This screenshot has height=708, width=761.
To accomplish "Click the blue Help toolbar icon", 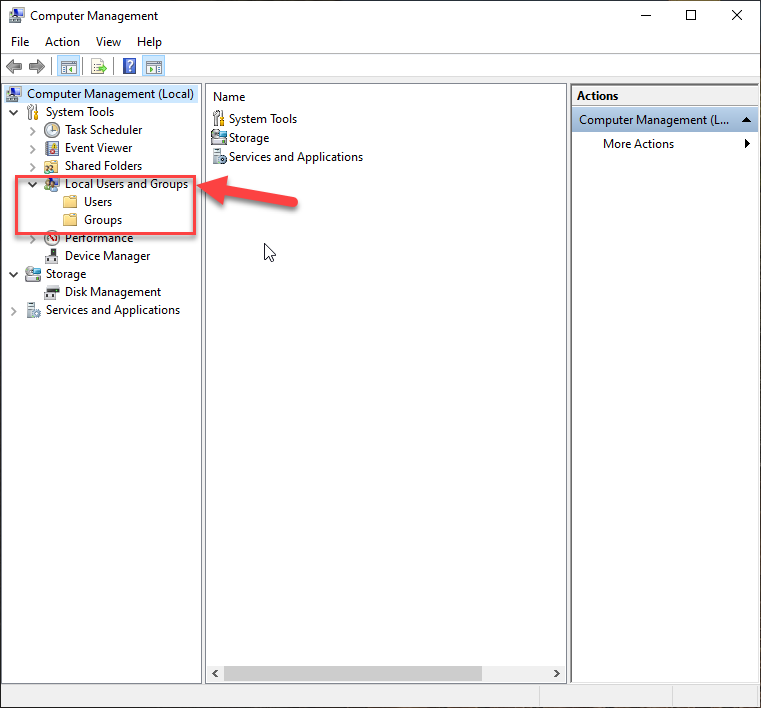I will coord(129,67).
